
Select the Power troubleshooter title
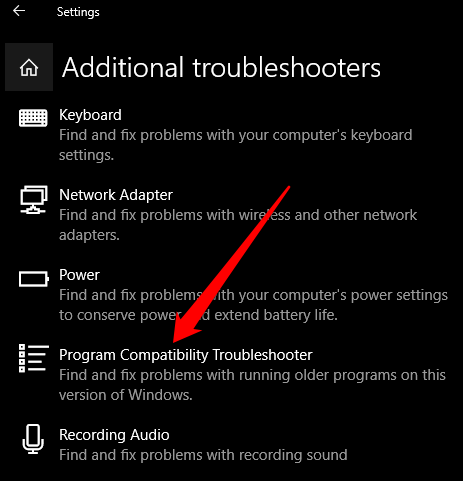(79, 275)
